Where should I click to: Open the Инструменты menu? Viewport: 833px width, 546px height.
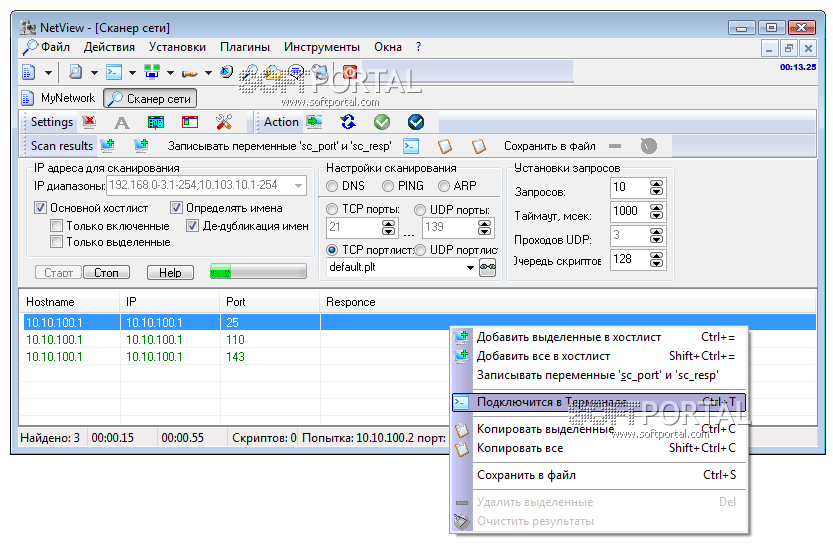pyautogui.click(x=322, y=47)
